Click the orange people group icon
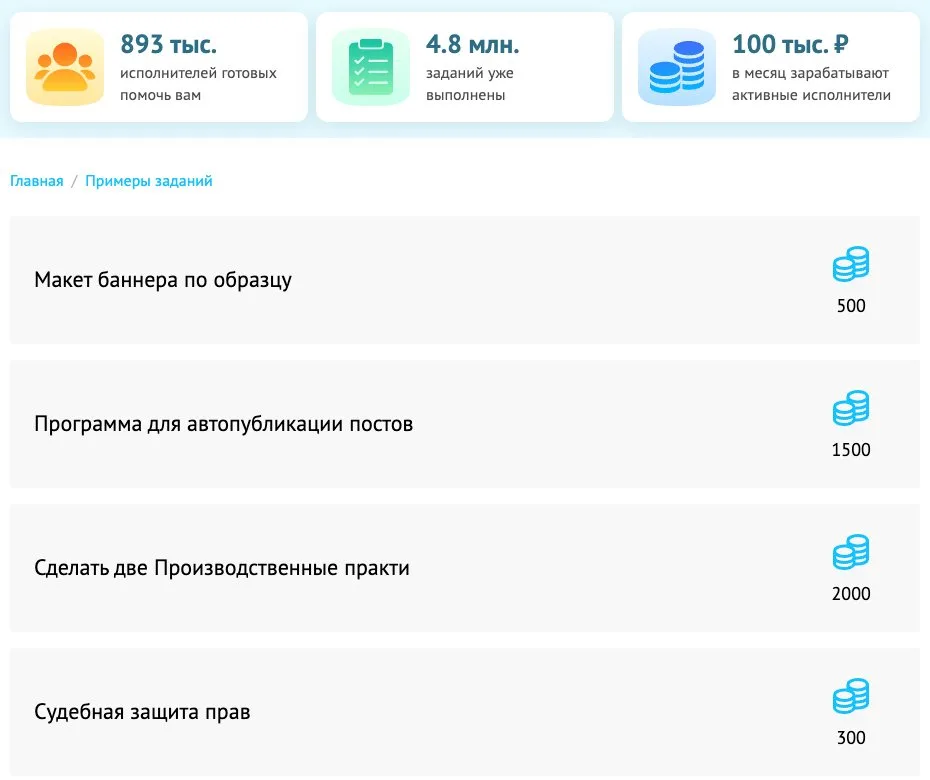 [x=65, y=67]
